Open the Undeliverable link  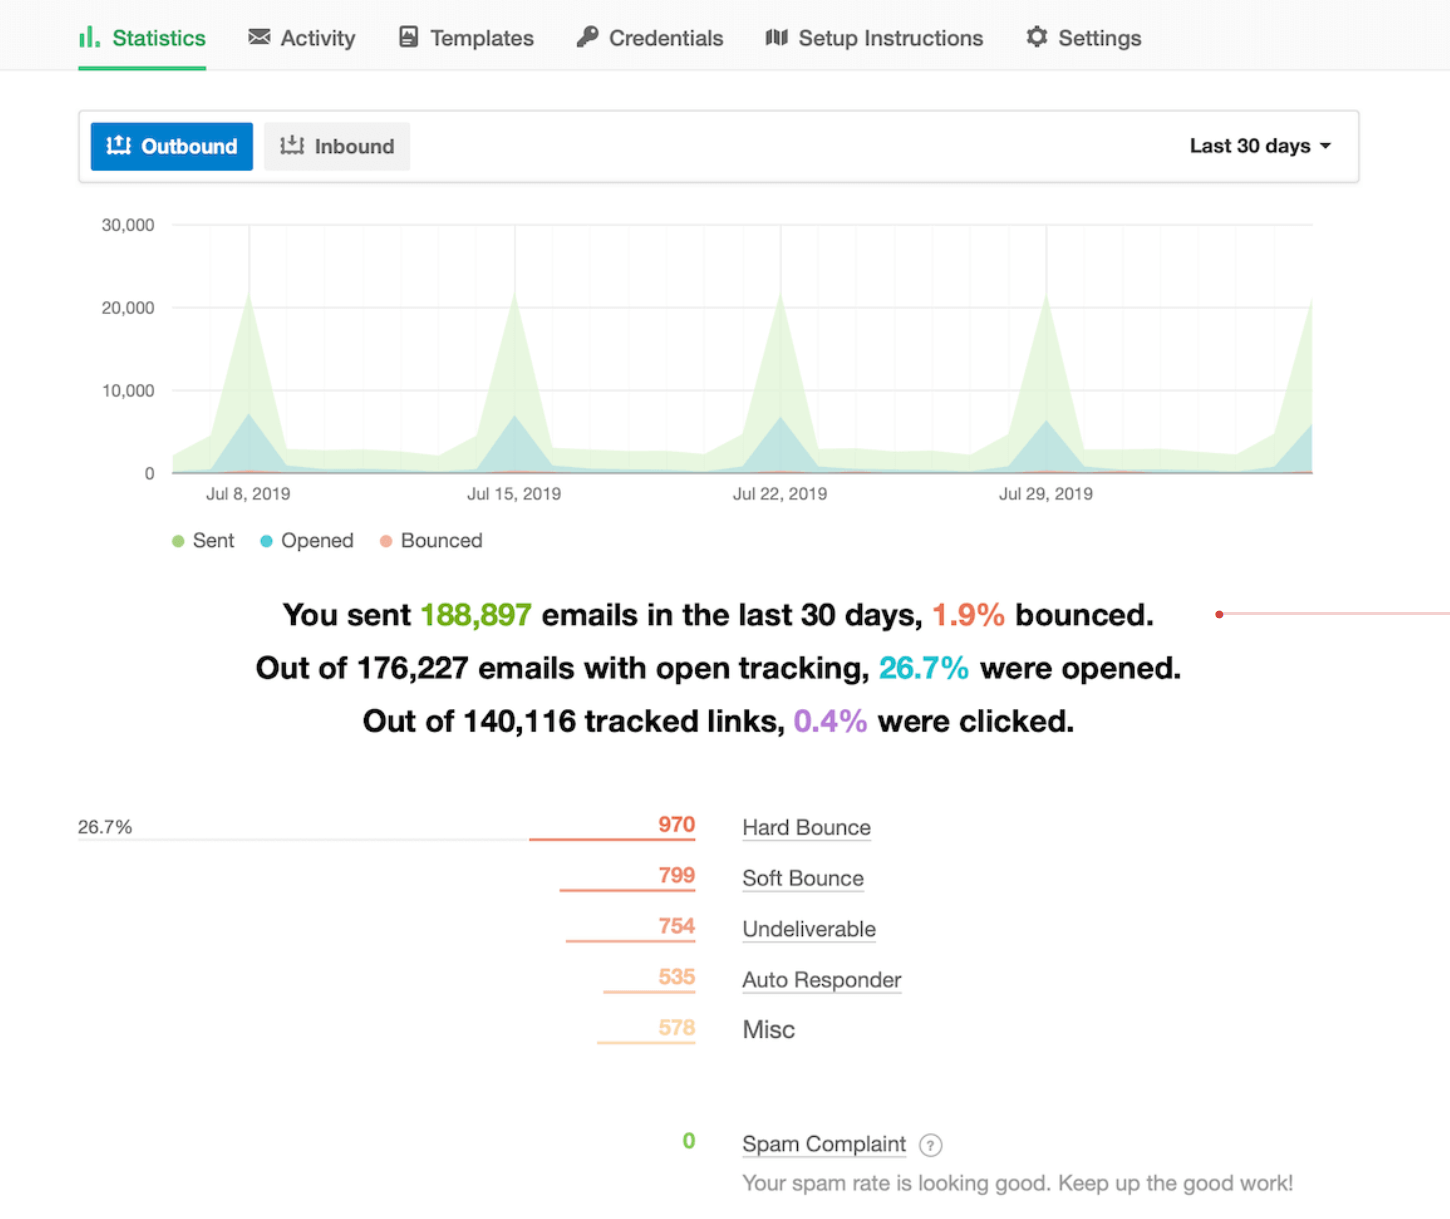coord(808,929)
